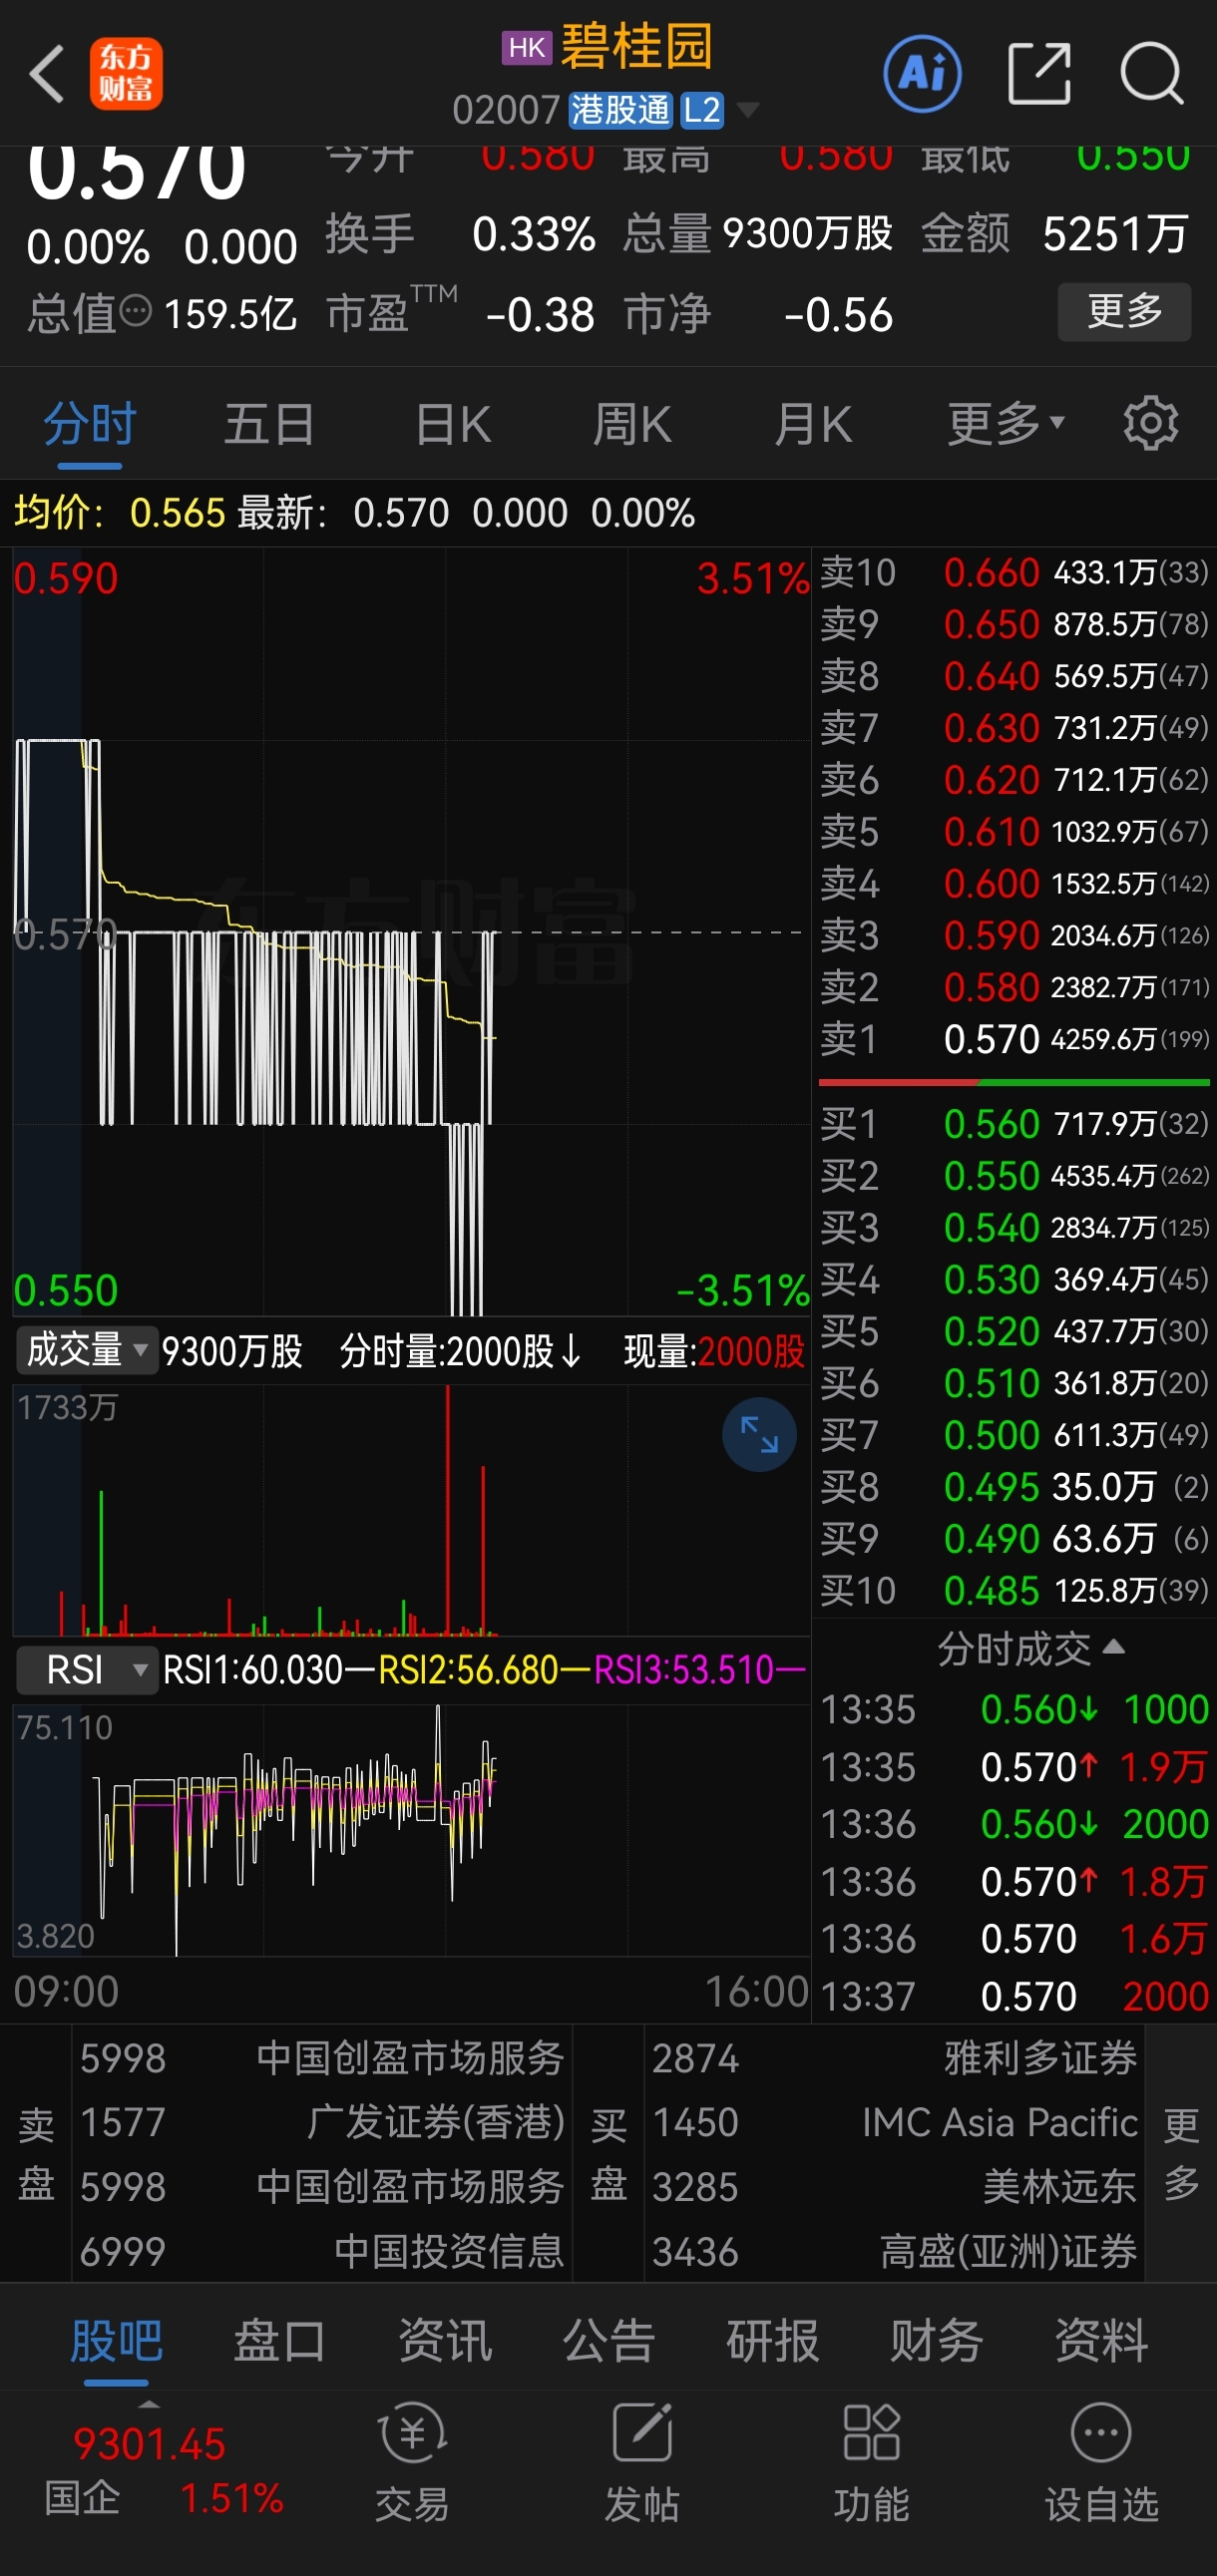The image size is (1217, 2576).
Task: Tap 国企 index 9301.45 quote
Action: (x=150, y=2445)
